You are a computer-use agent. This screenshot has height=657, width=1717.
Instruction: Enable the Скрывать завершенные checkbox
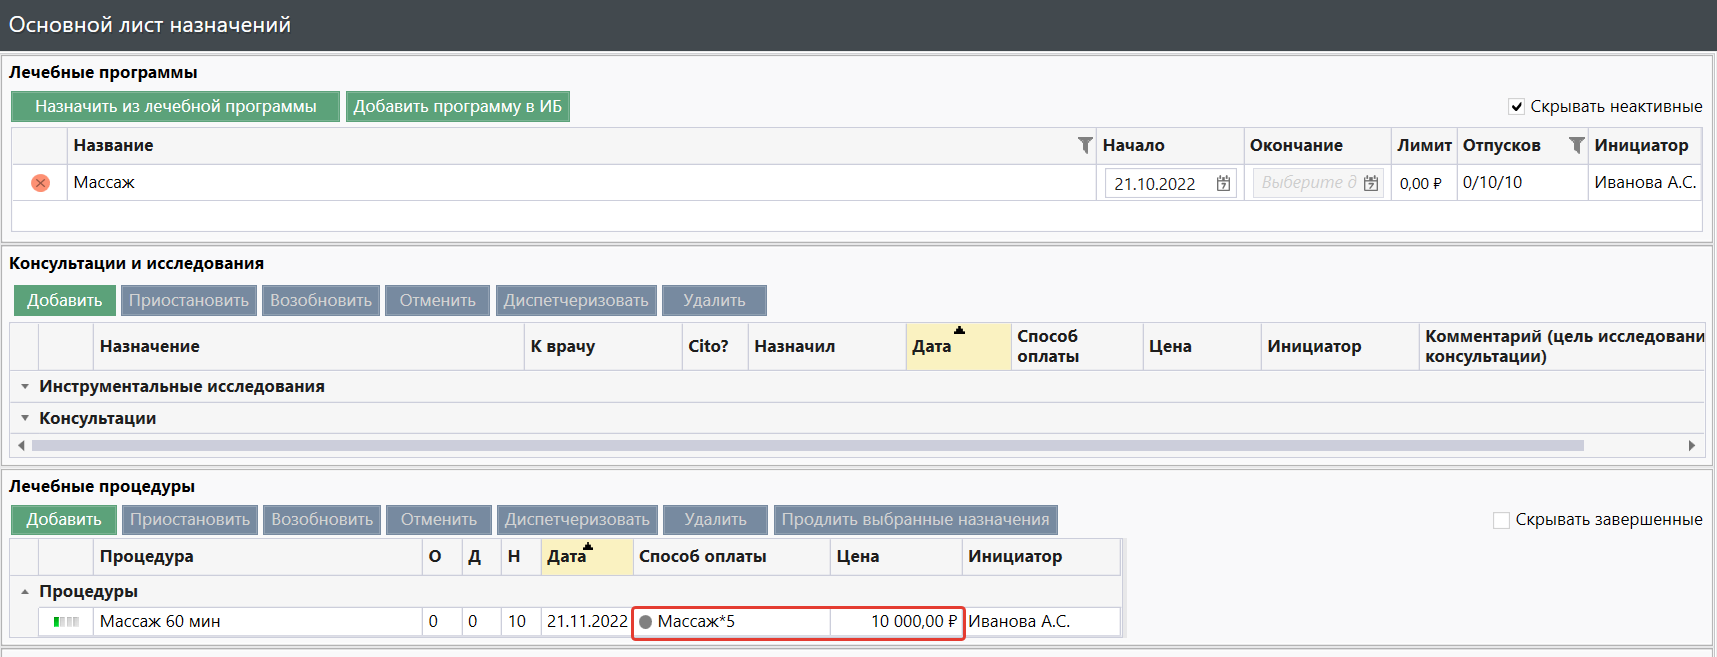coord(1500,520)
